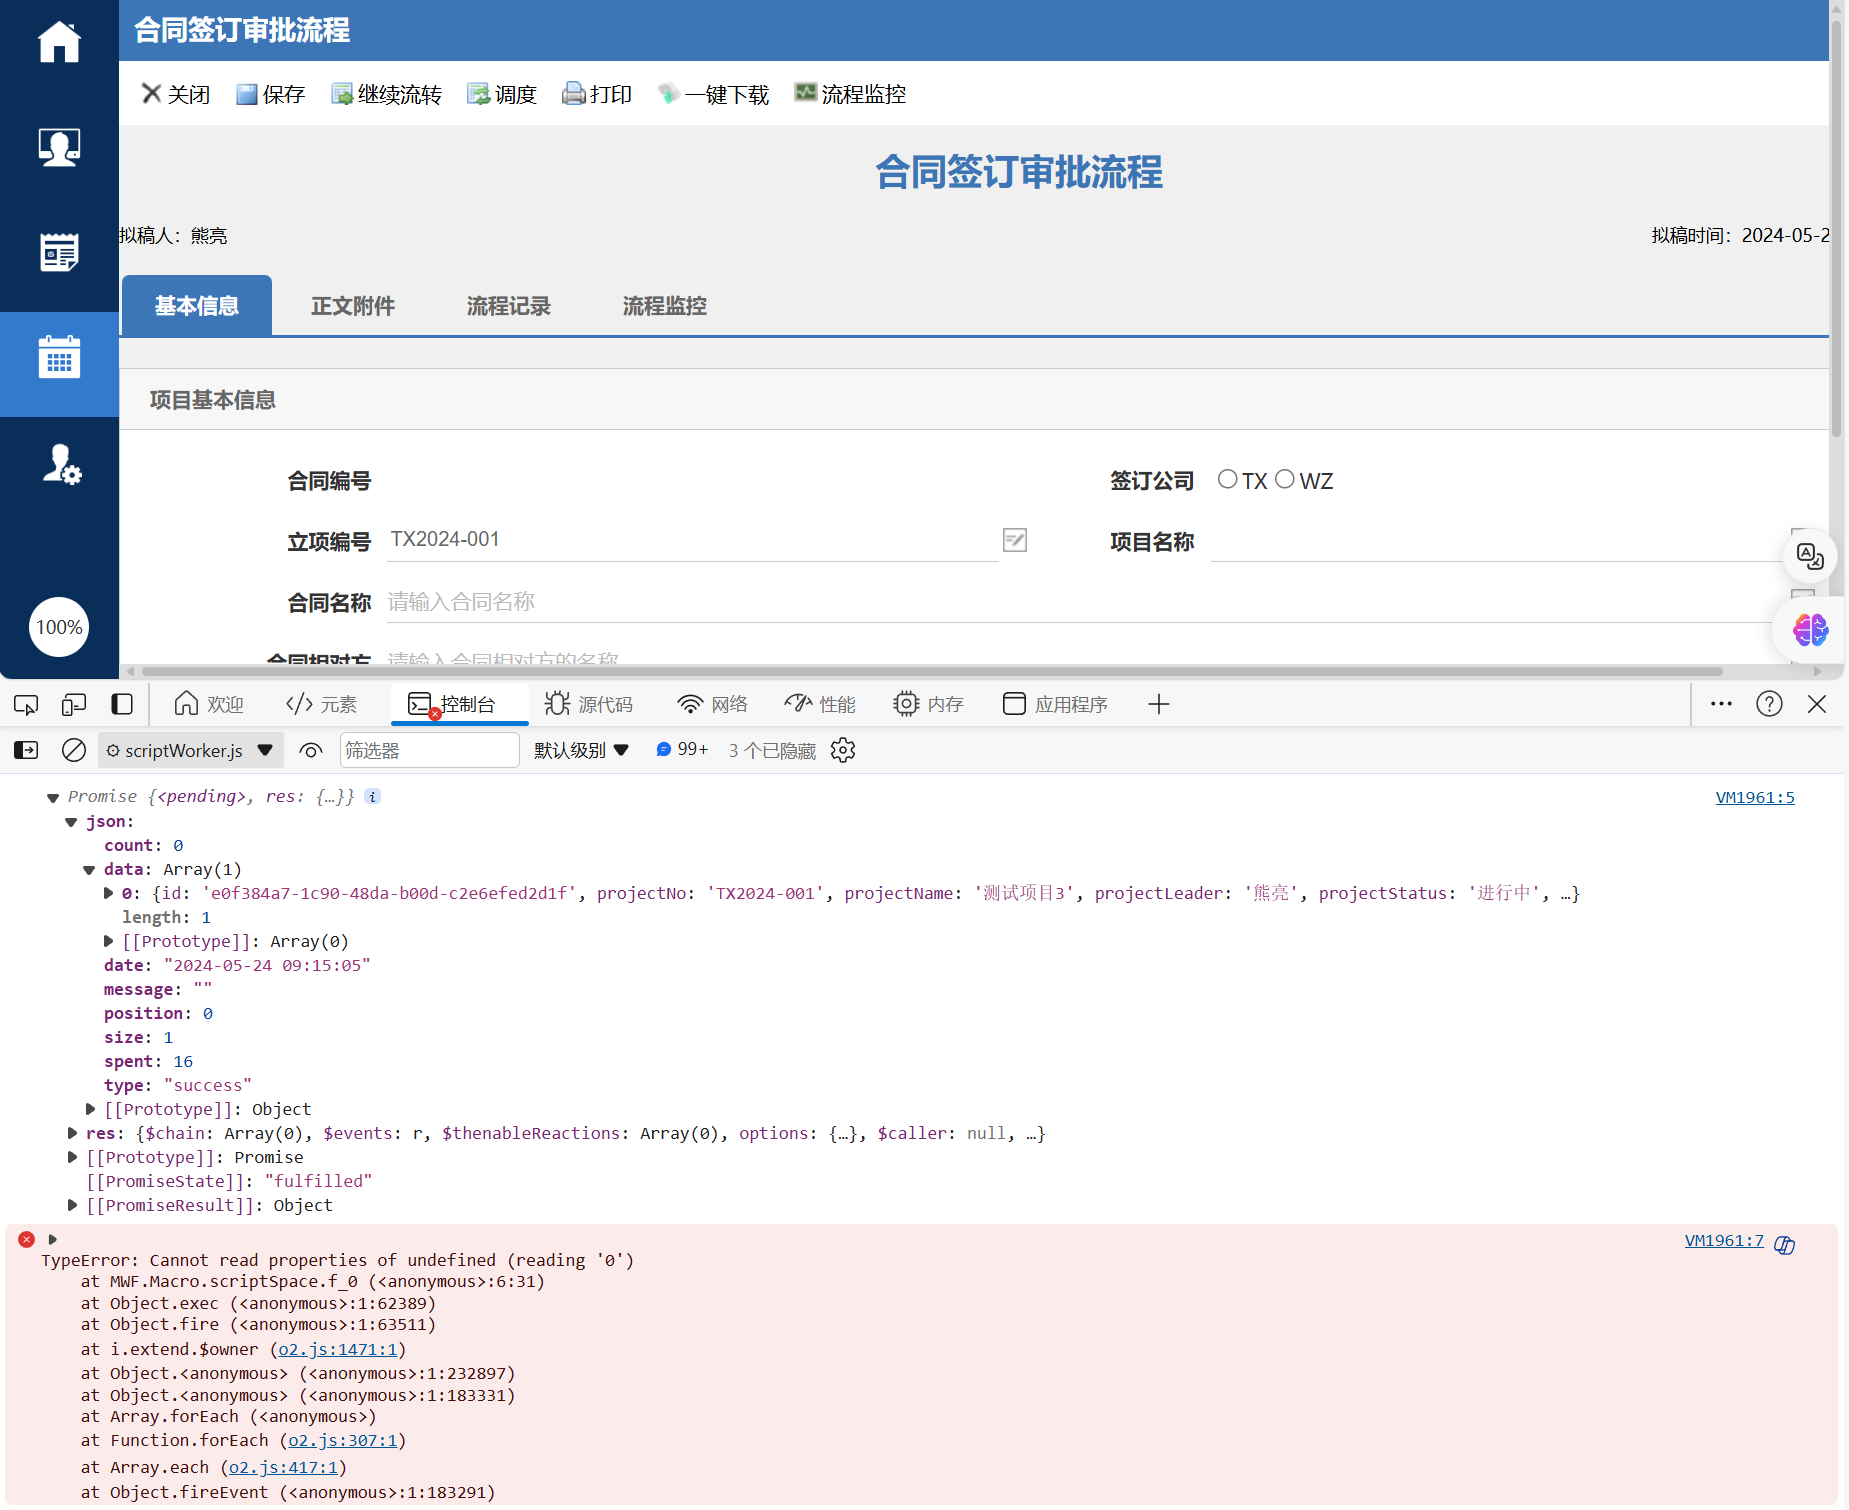Select the TX radio for 签订公司
This screenshot has width=1849, height=1510.
tap(1227, 480)
